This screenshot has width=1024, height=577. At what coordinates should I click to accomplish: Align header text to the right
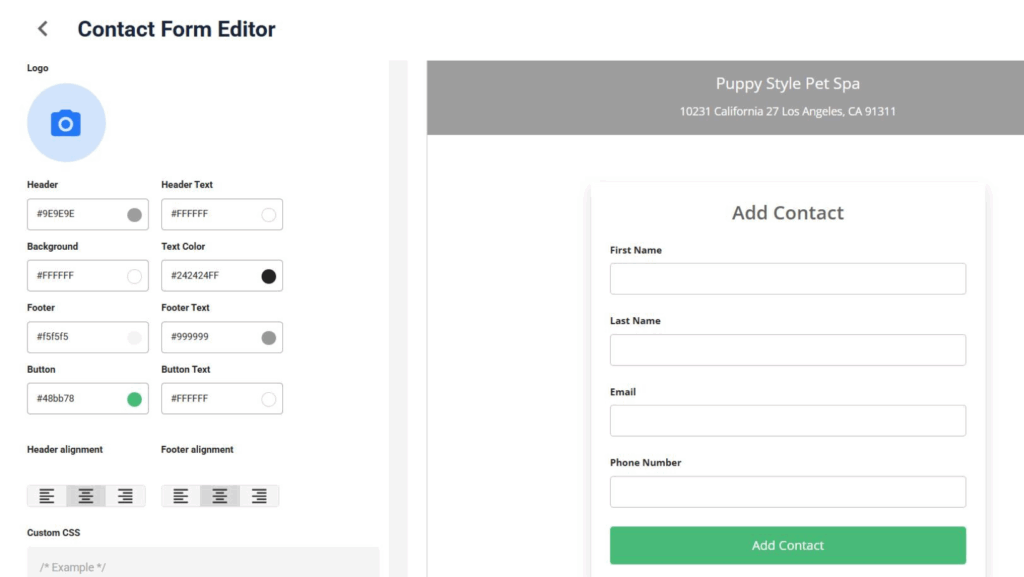[x=125, y=496]
